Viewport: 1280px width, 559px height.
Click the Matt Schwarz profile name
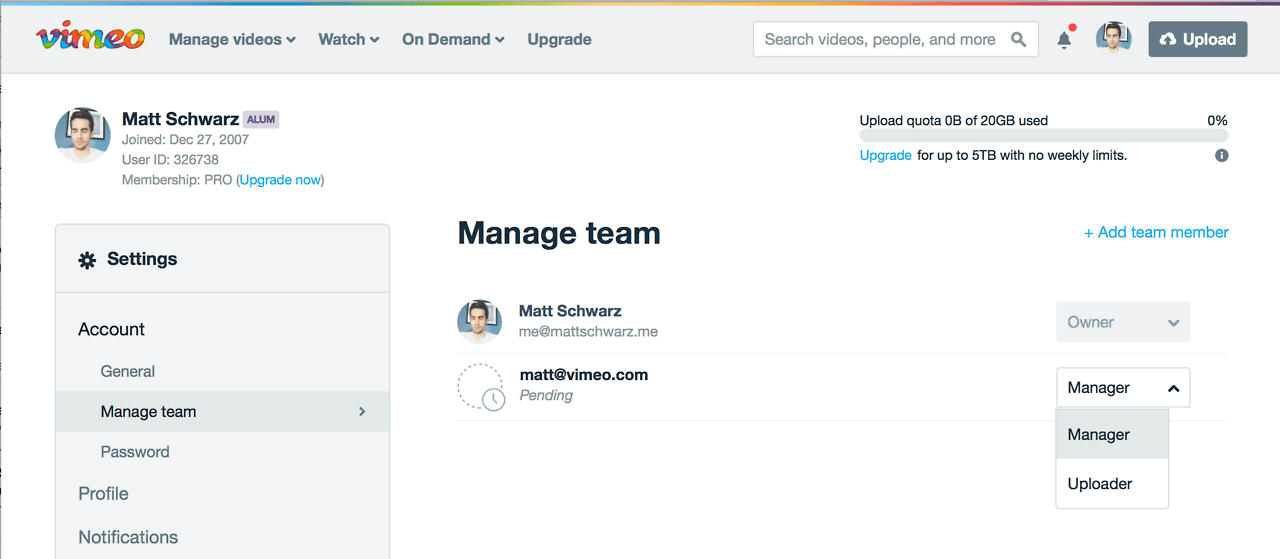180,119
